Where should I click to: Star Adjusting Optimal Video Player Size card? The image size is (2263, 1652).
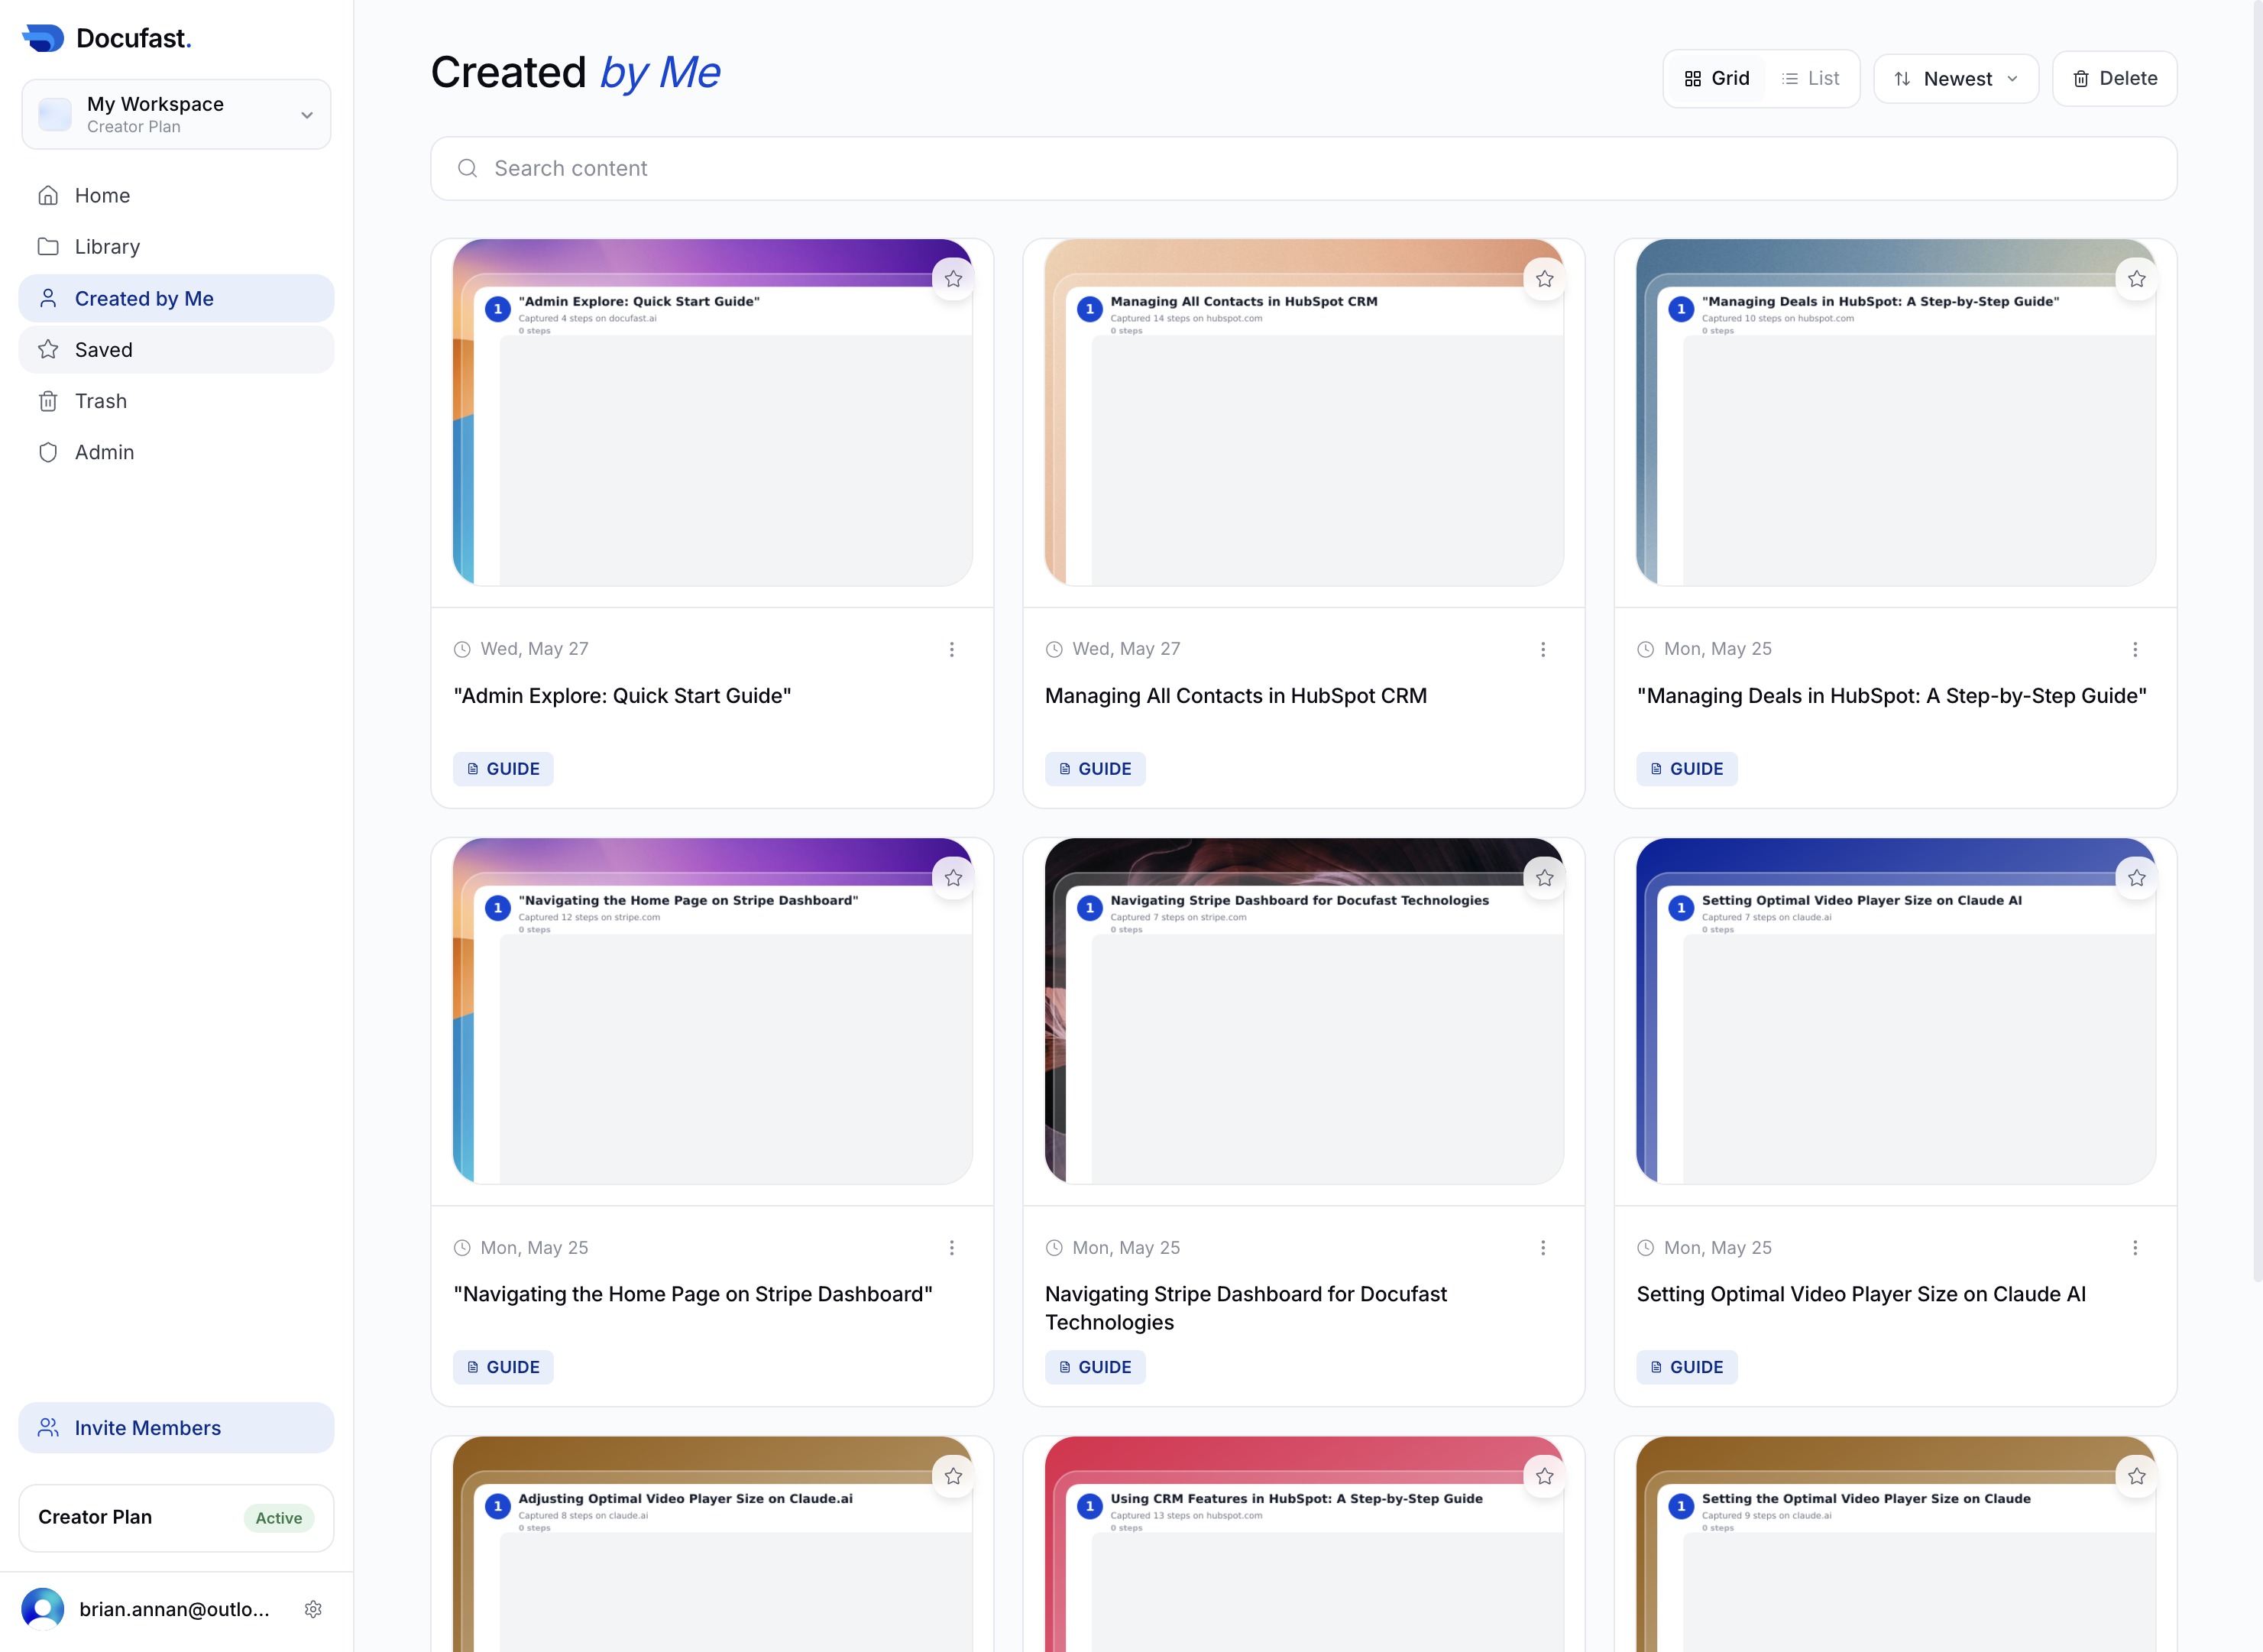pos(953,1476)
